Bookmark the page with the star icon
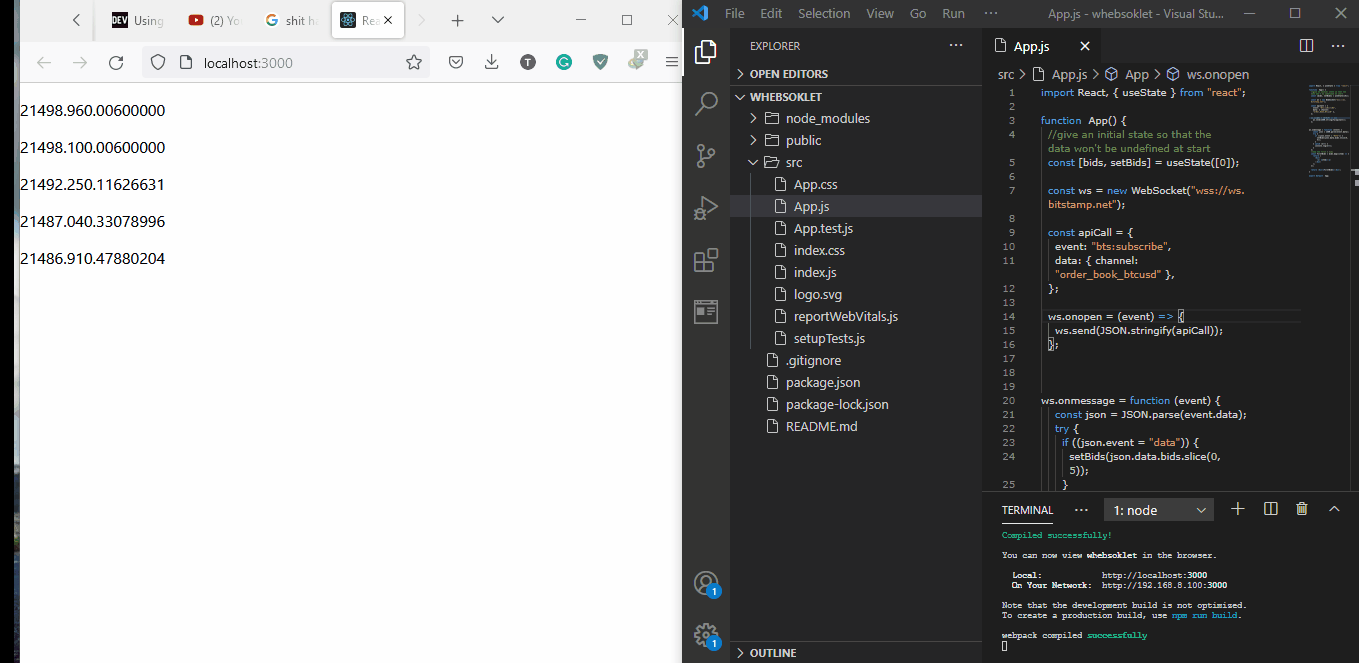Screen dimensions: 1359x663 pyautogui.click(x=414, y=62)
